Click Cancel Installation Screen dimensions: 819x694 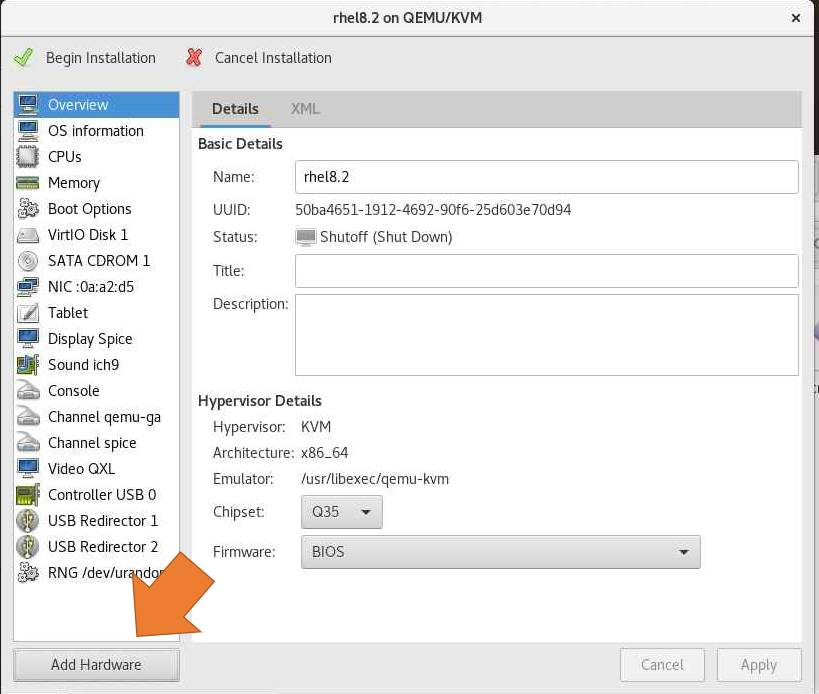click(271, 58)
